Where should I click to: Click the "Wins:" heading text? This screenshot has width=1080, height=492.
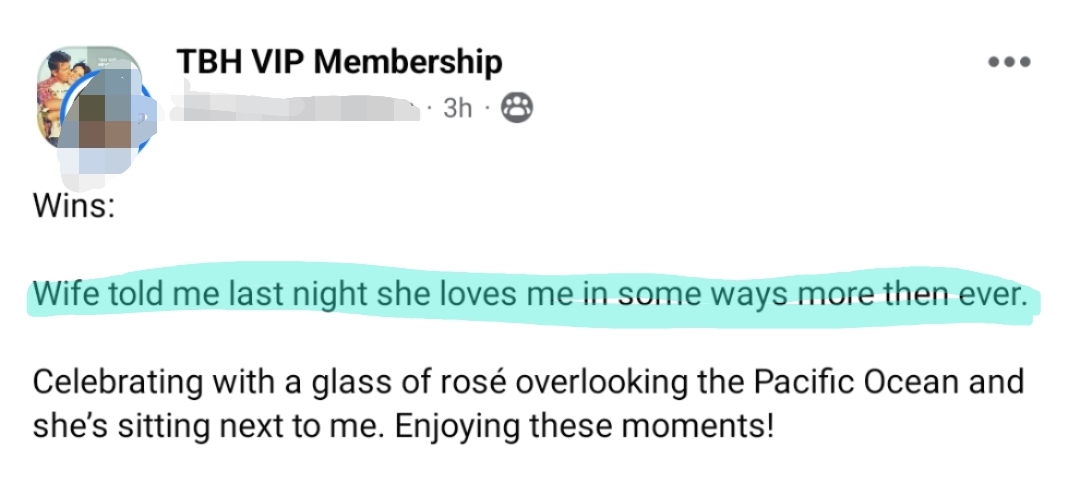coord(75,207)
